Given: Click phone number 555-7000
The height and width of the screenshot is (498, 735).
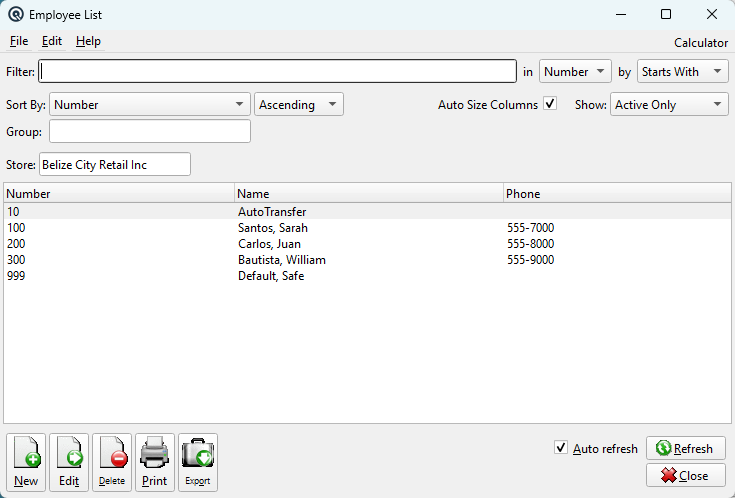Looking at the screenshot, I should [x=530, y=228].
